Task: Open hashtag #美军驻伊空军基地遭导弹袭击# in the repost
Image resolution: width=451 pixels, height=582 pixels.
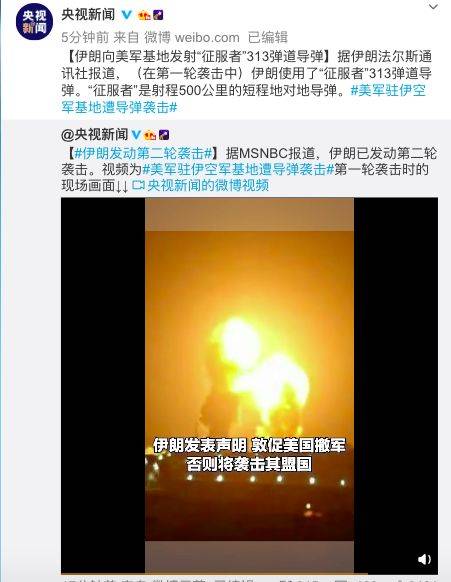Action: click(238, 169)
